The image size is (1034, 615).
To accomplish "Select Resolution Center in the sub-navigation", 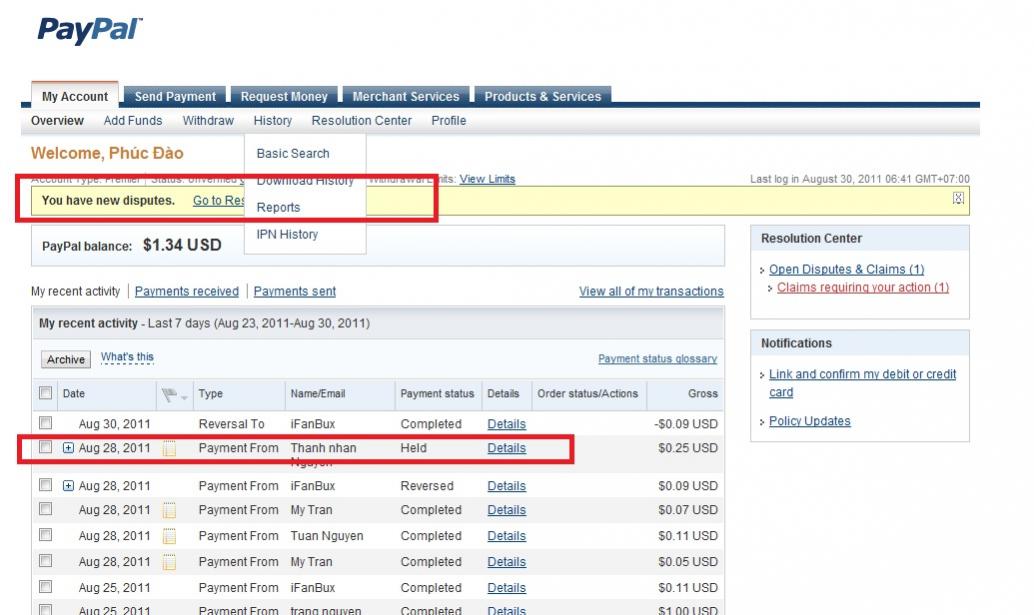I will click(x=361, y=121).
